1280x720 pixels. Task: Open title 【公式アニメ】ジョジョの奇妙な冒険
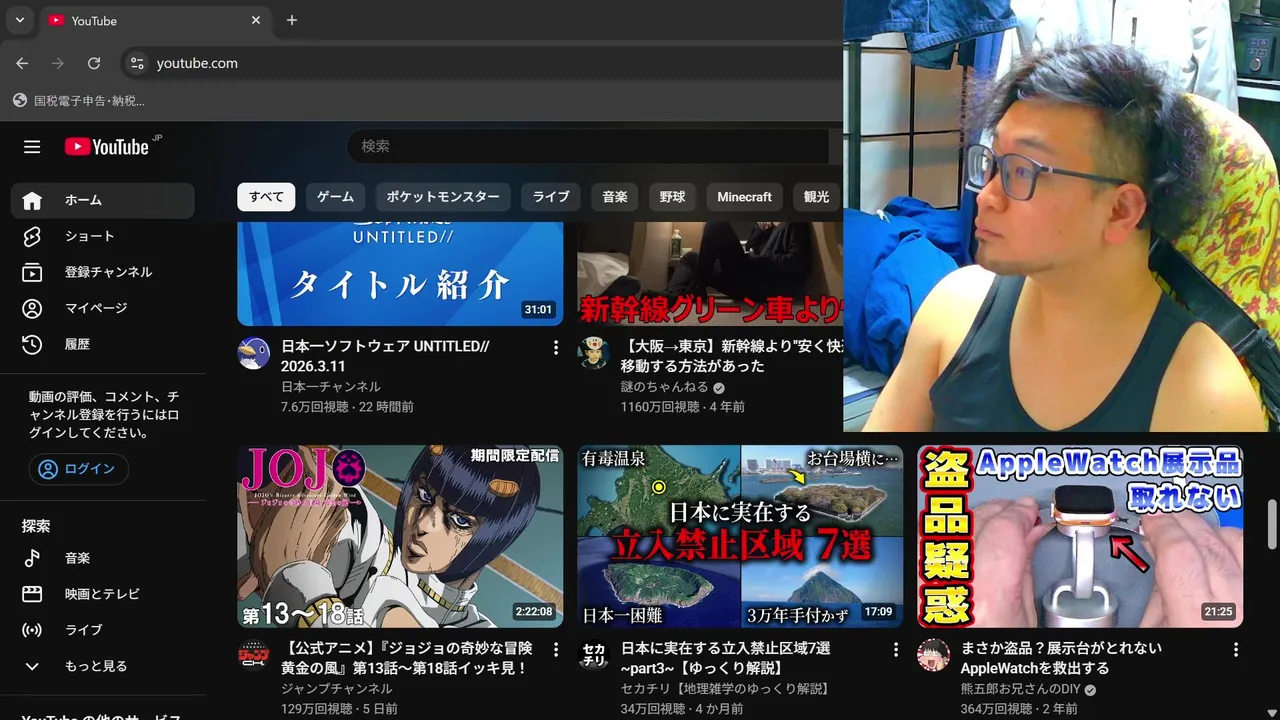(407, 658)
